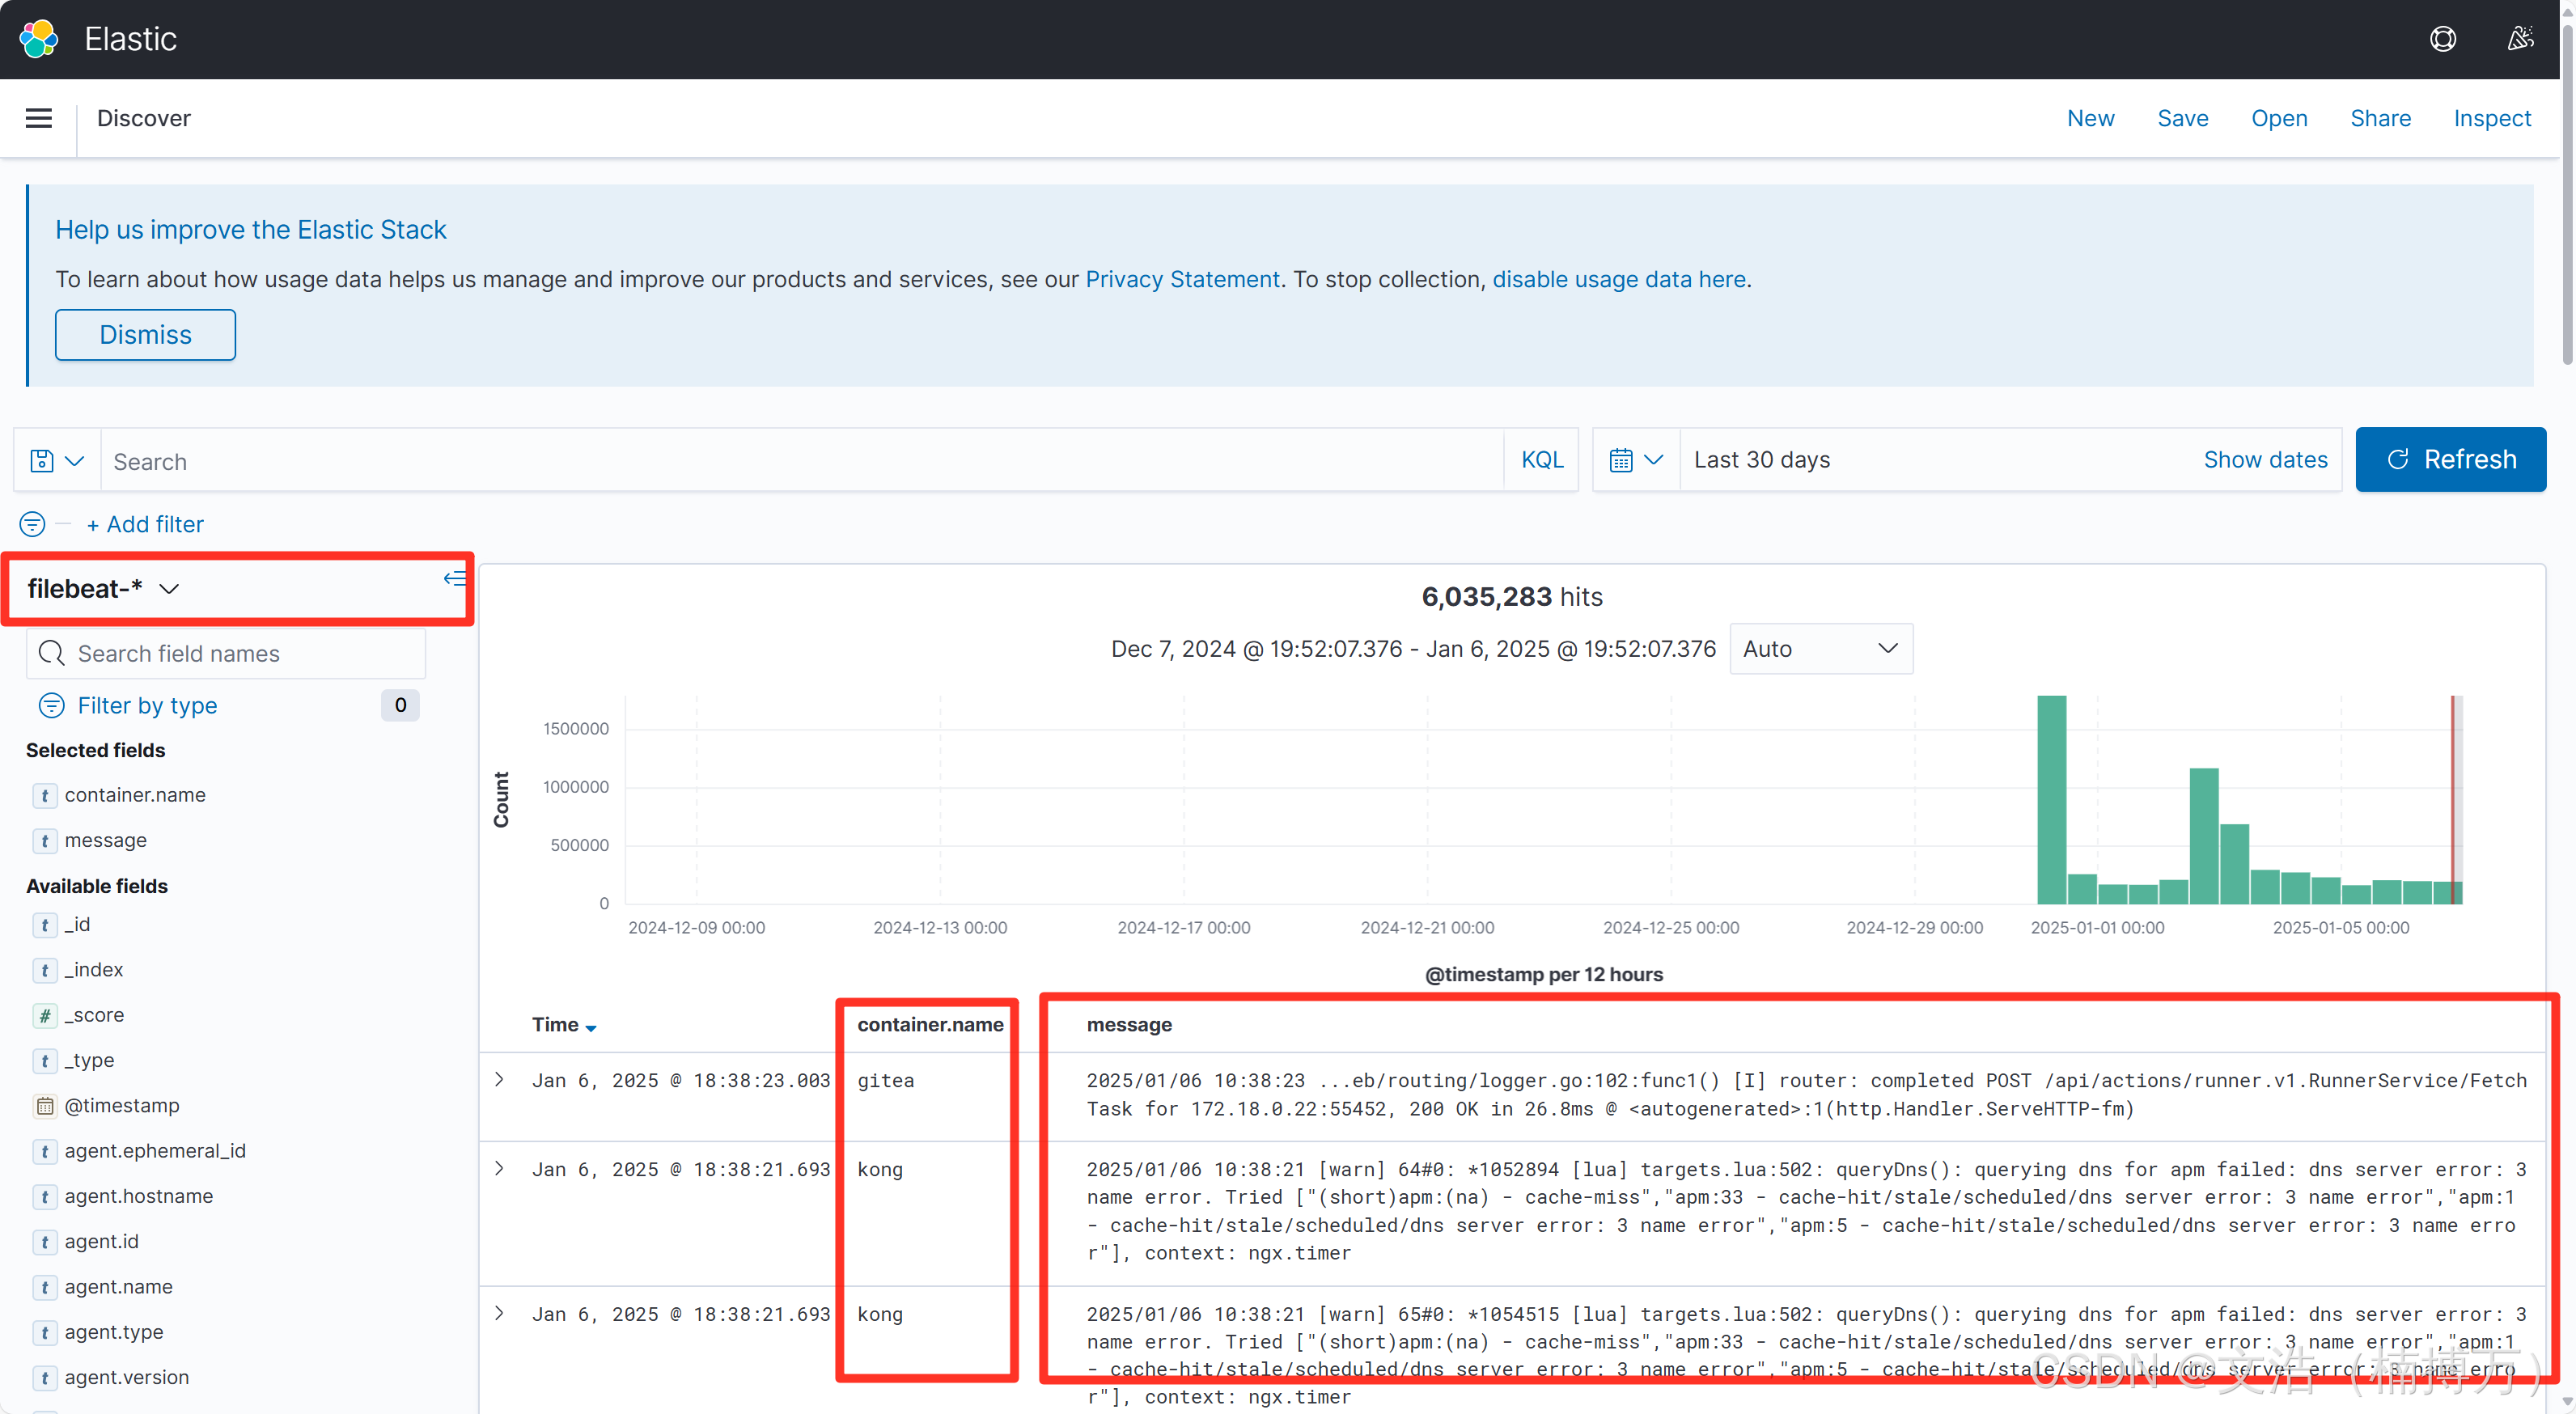
Task: Click Share in the top menu
Action: tap(2379, 118)
